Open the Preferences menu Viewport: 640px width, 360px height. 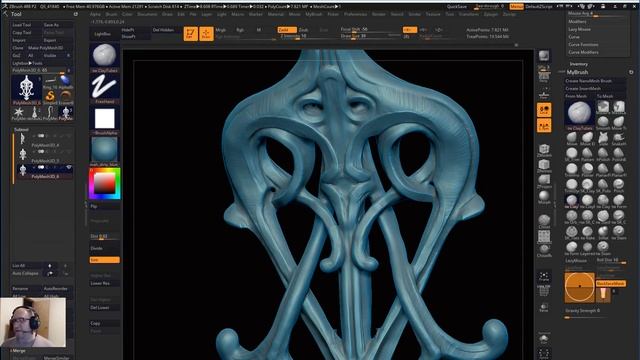(355, 14)
